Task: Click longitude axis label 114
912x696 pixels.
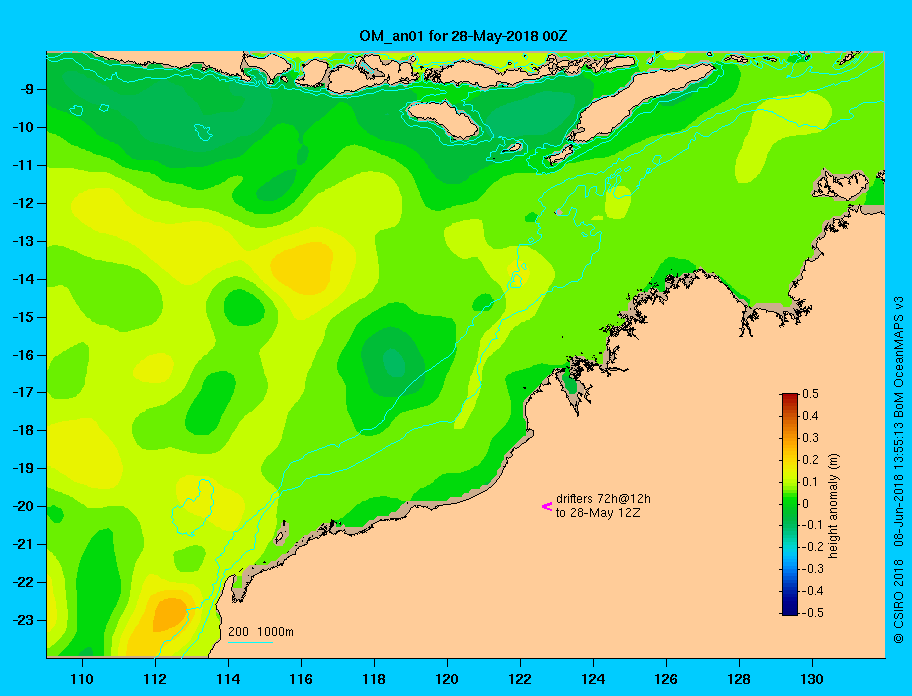Action: [228, 679]
